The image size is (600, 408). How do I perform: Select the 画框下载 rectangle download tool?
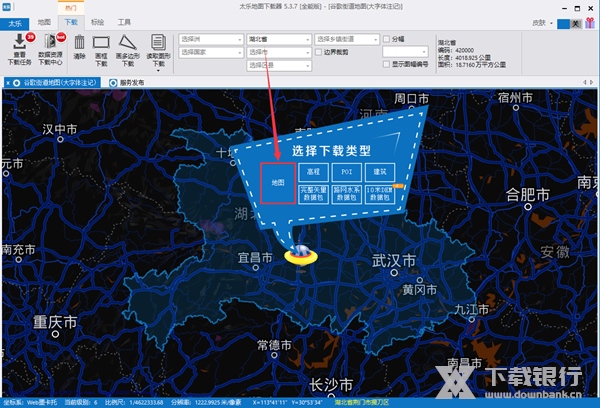pos(101,42)
